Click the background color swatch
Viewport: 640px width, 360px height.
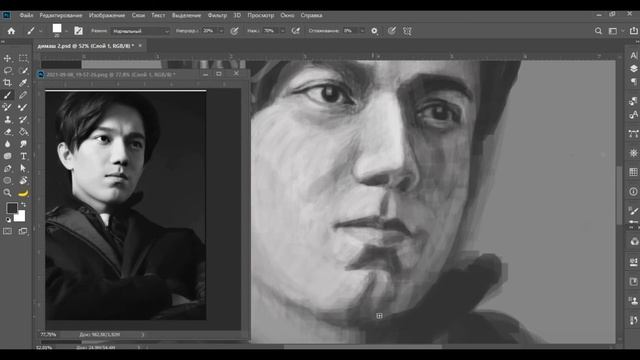tap(20, 216)
